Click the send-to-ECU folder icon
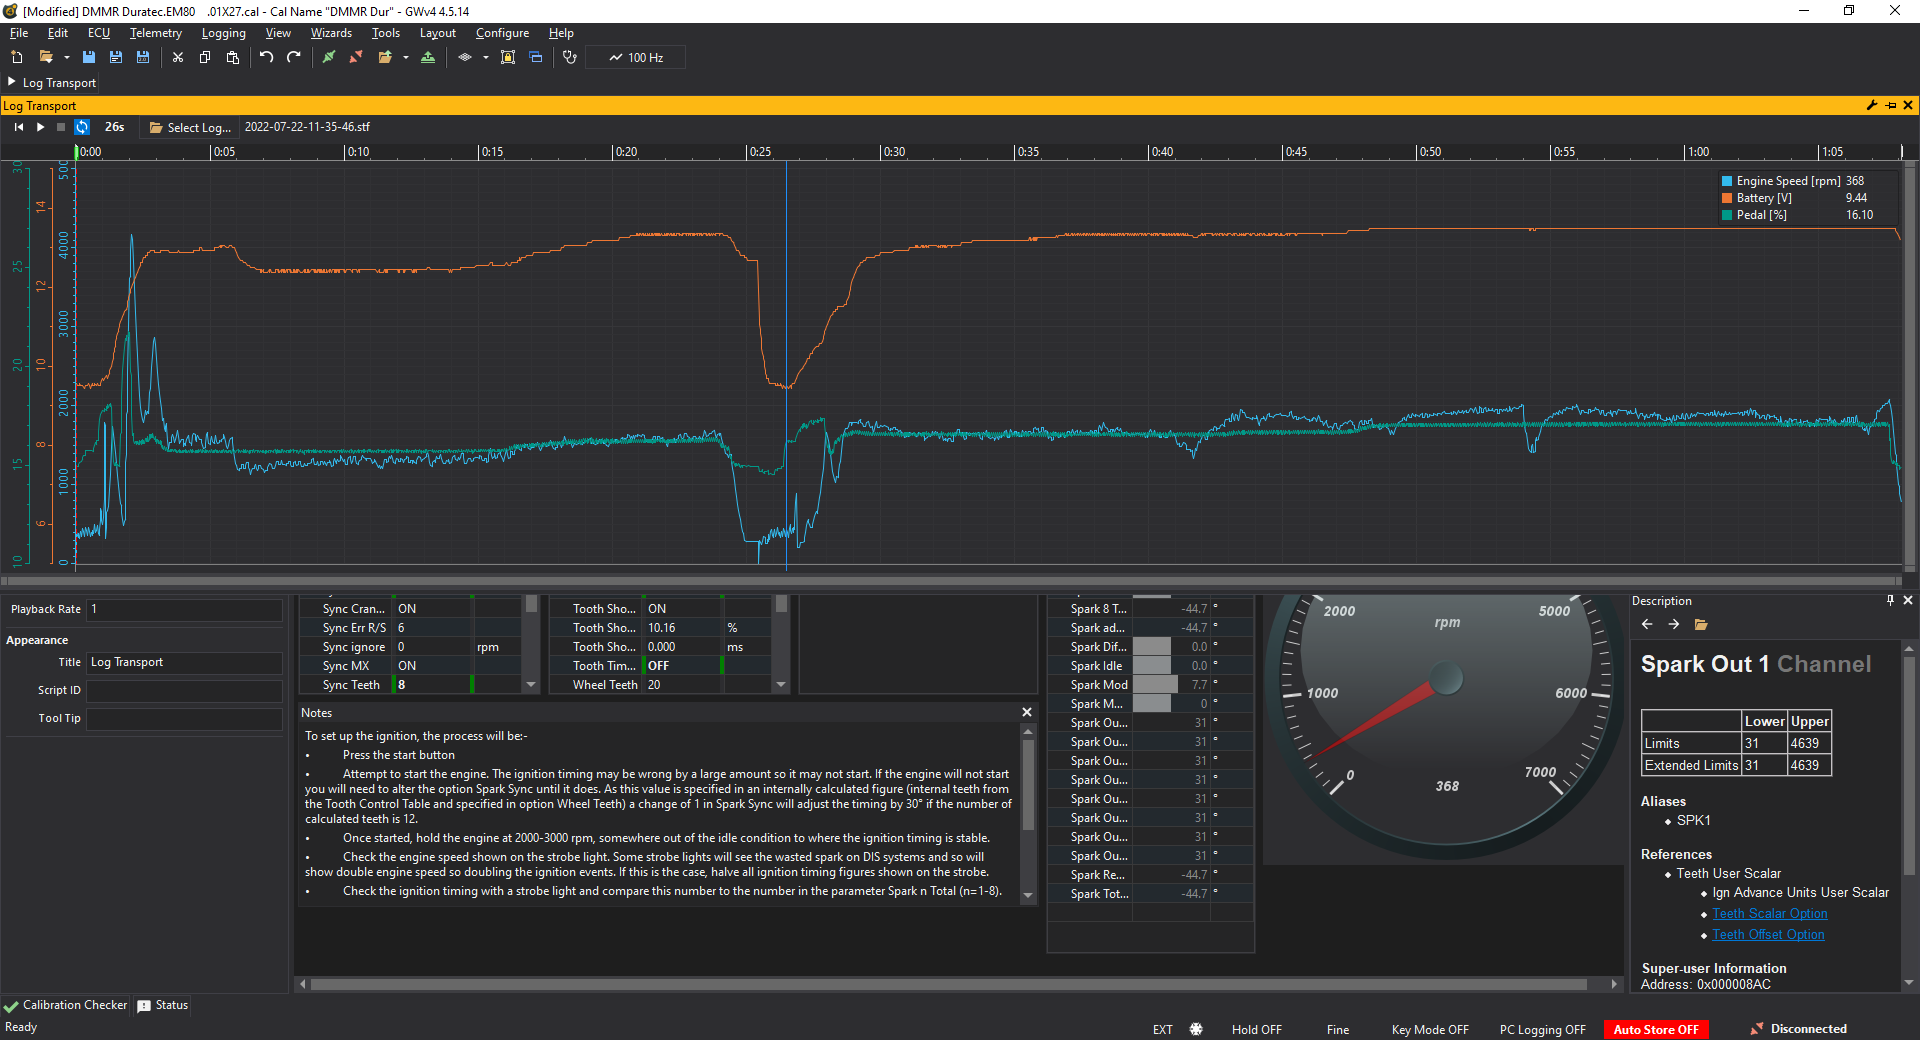Image resolution: width=1920 pixels, height=1040 pixels. pos(384,57)
